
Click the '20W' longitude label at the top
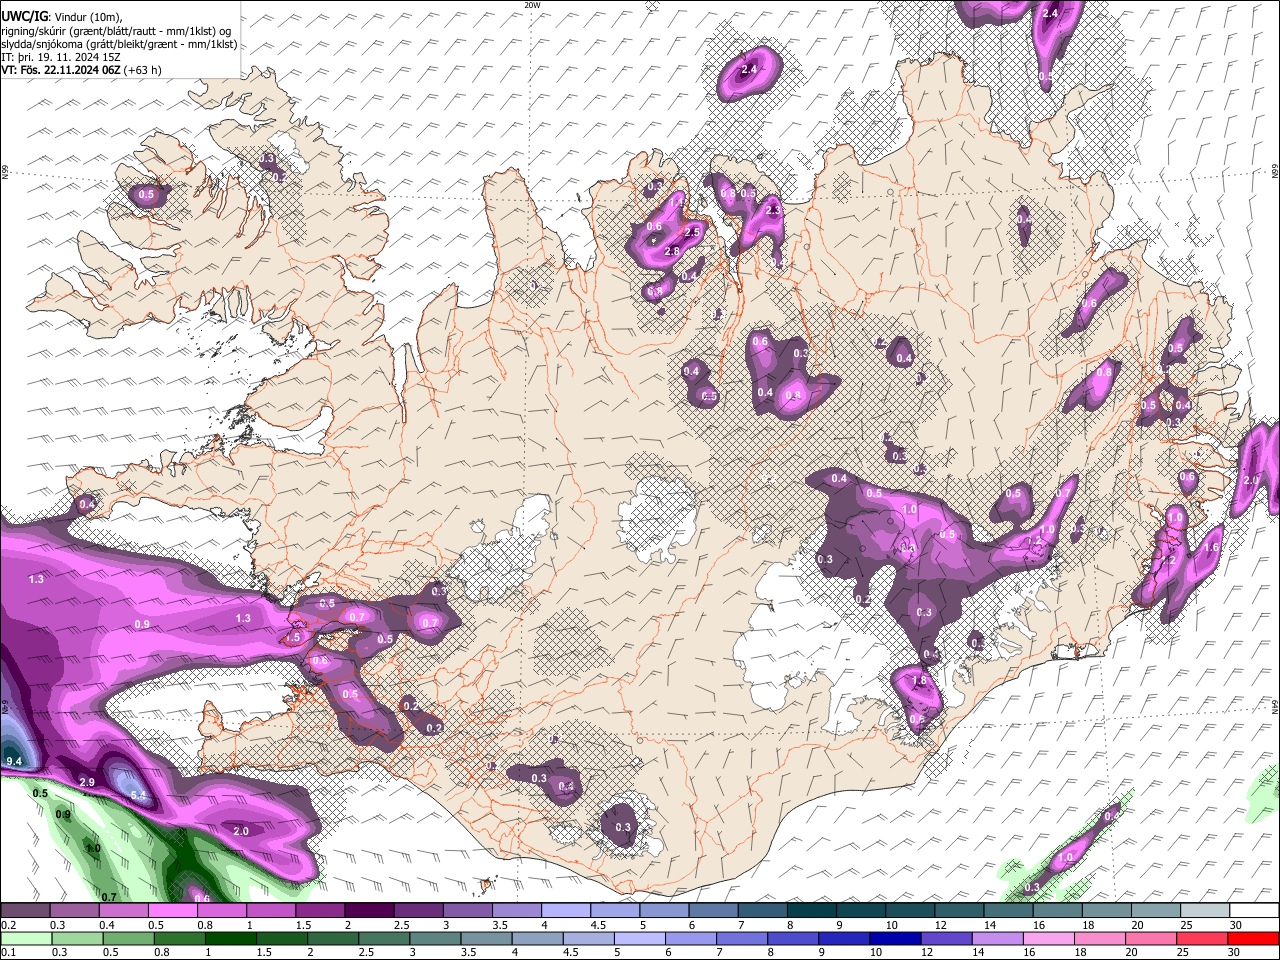click(532, 5)
